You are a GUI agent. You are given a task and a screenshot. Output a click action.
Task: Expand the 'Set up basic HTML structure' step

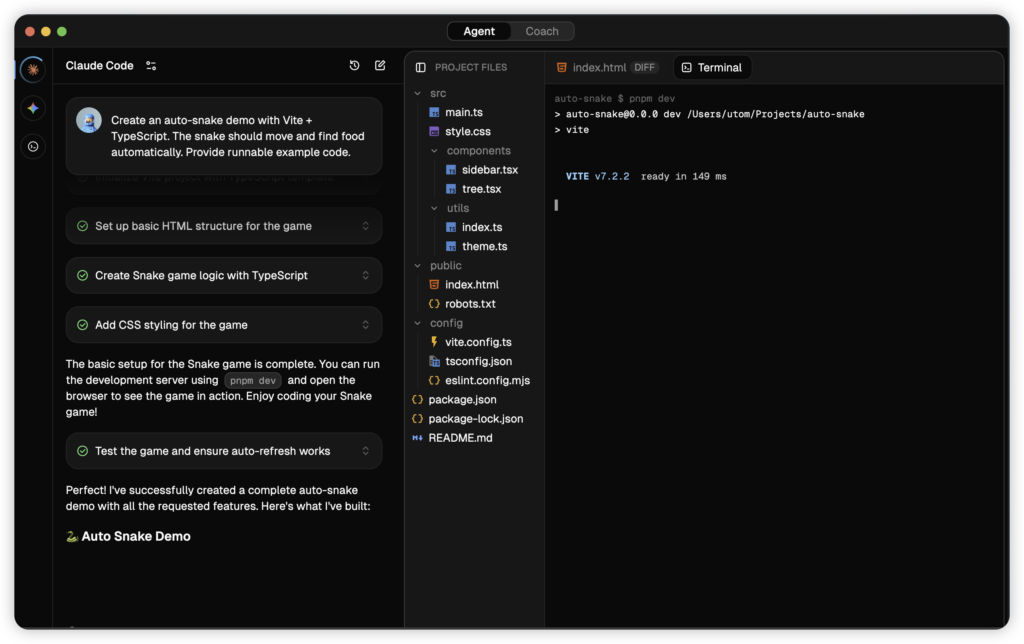point(366,226)
